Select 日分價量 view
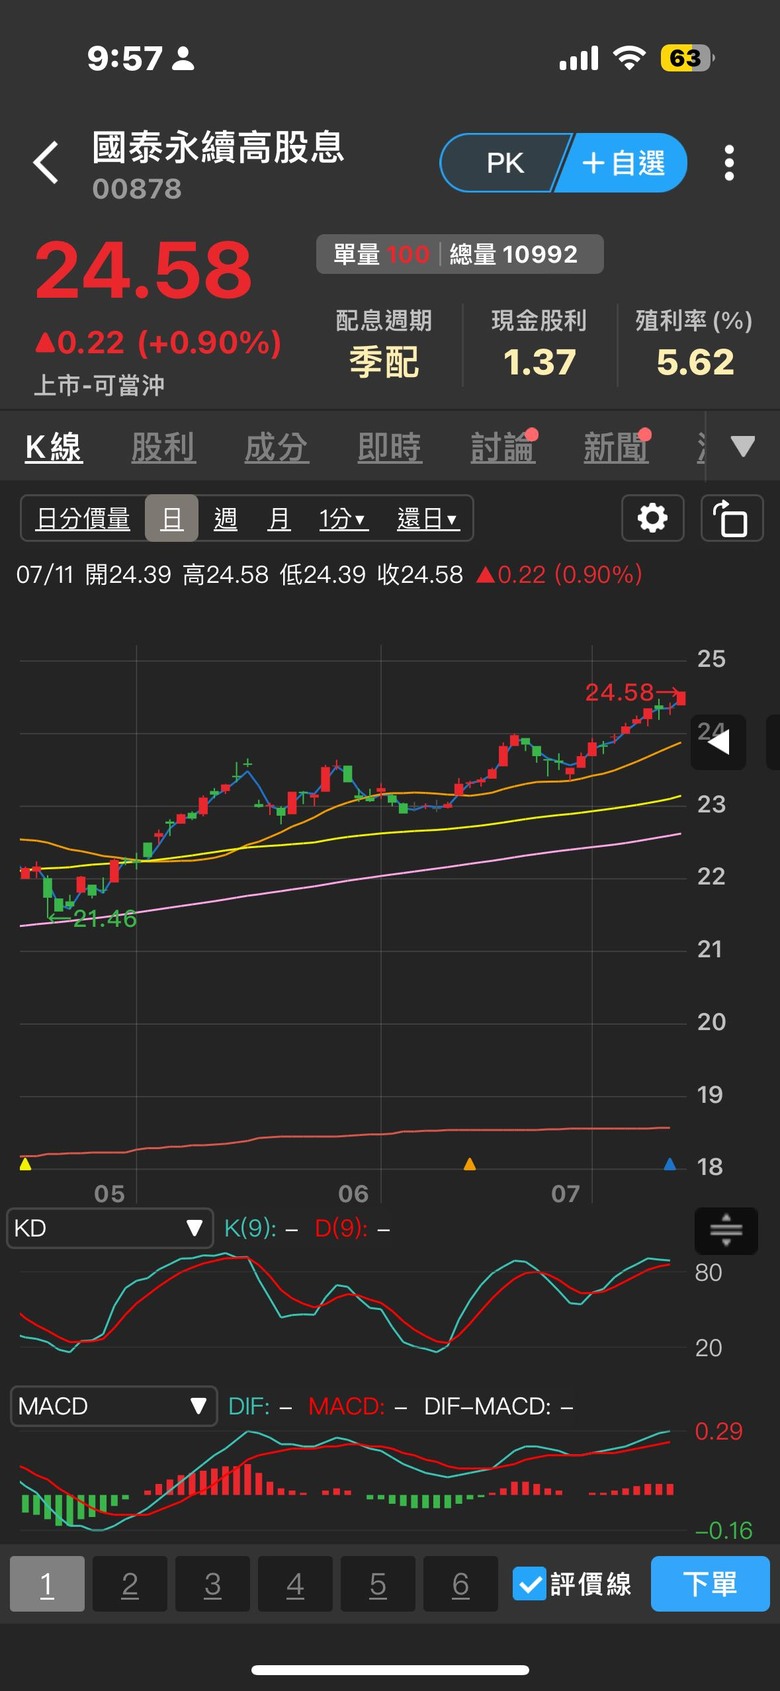 coord(83,519)
